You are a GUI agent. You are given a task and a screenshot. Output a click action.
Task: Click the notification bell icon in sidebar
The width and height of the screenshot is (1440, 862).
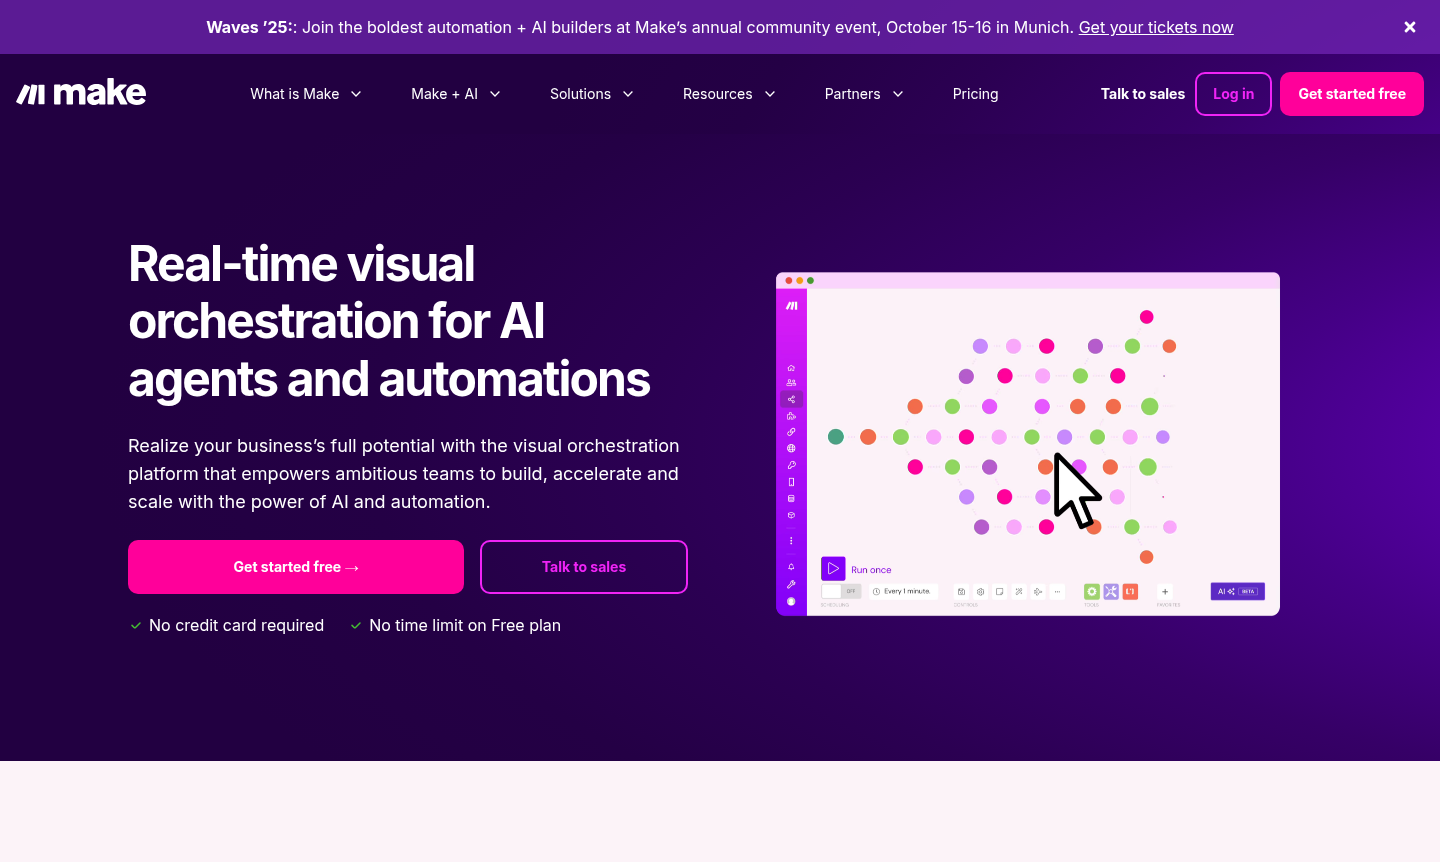pos(791,567)
